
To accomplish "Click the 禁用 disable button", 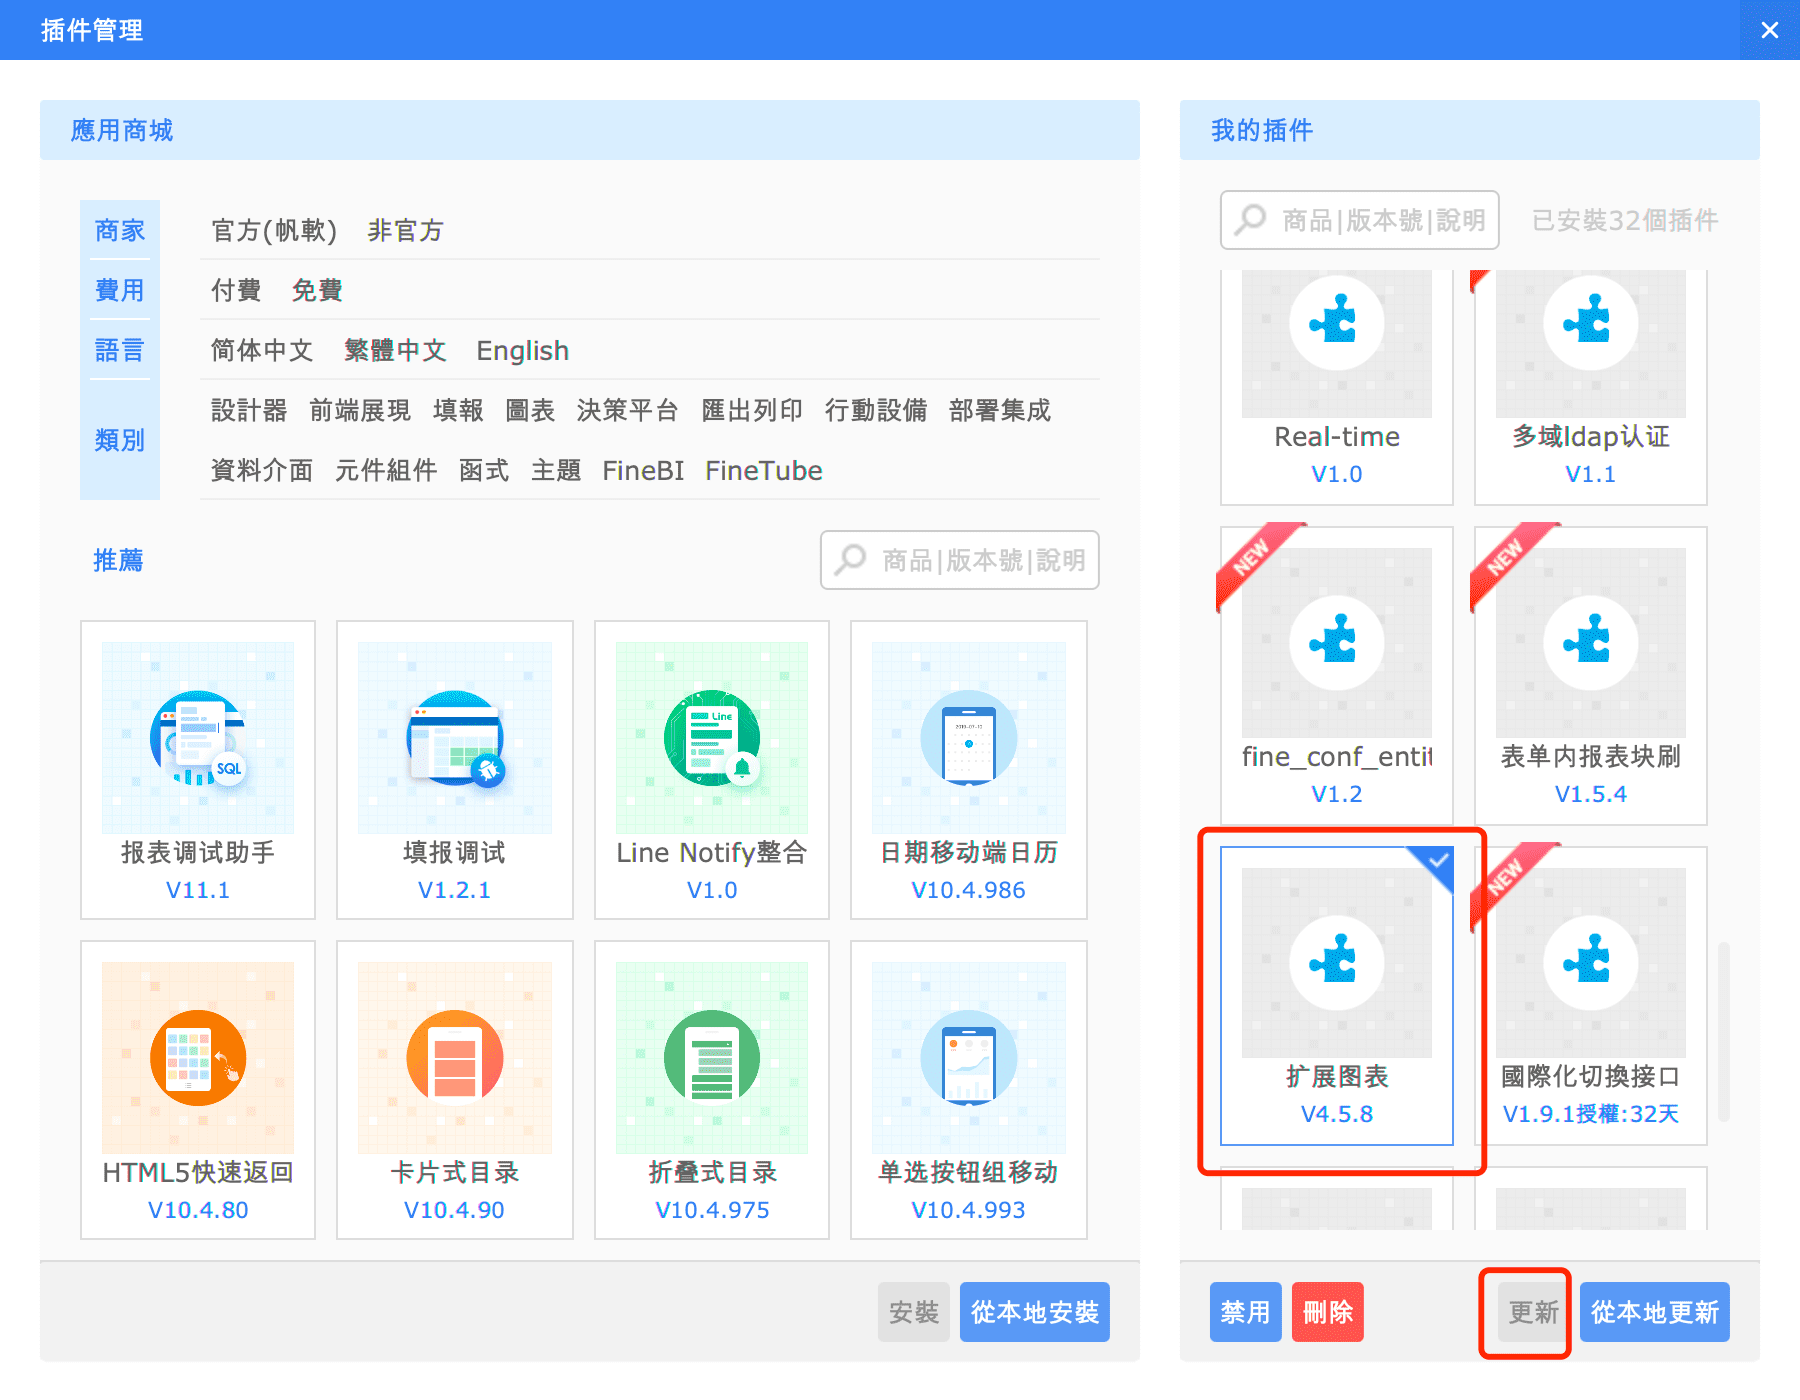I will 1246,1312.
